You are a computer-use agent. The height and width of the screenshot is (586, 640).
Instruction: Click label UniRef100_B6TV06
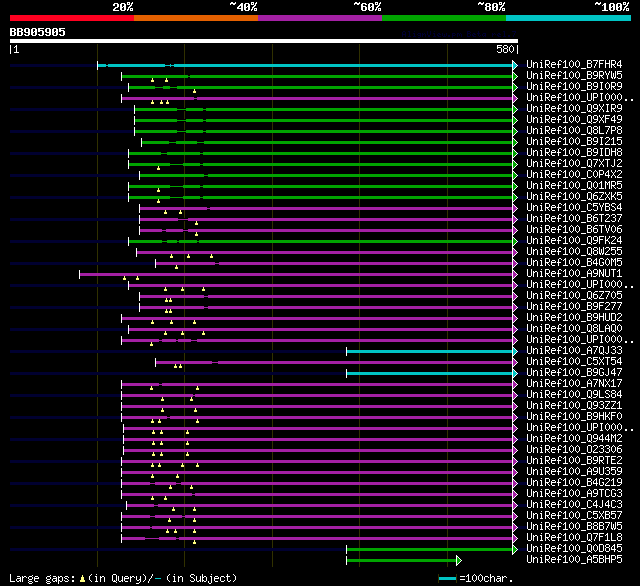tap(574, 230)
